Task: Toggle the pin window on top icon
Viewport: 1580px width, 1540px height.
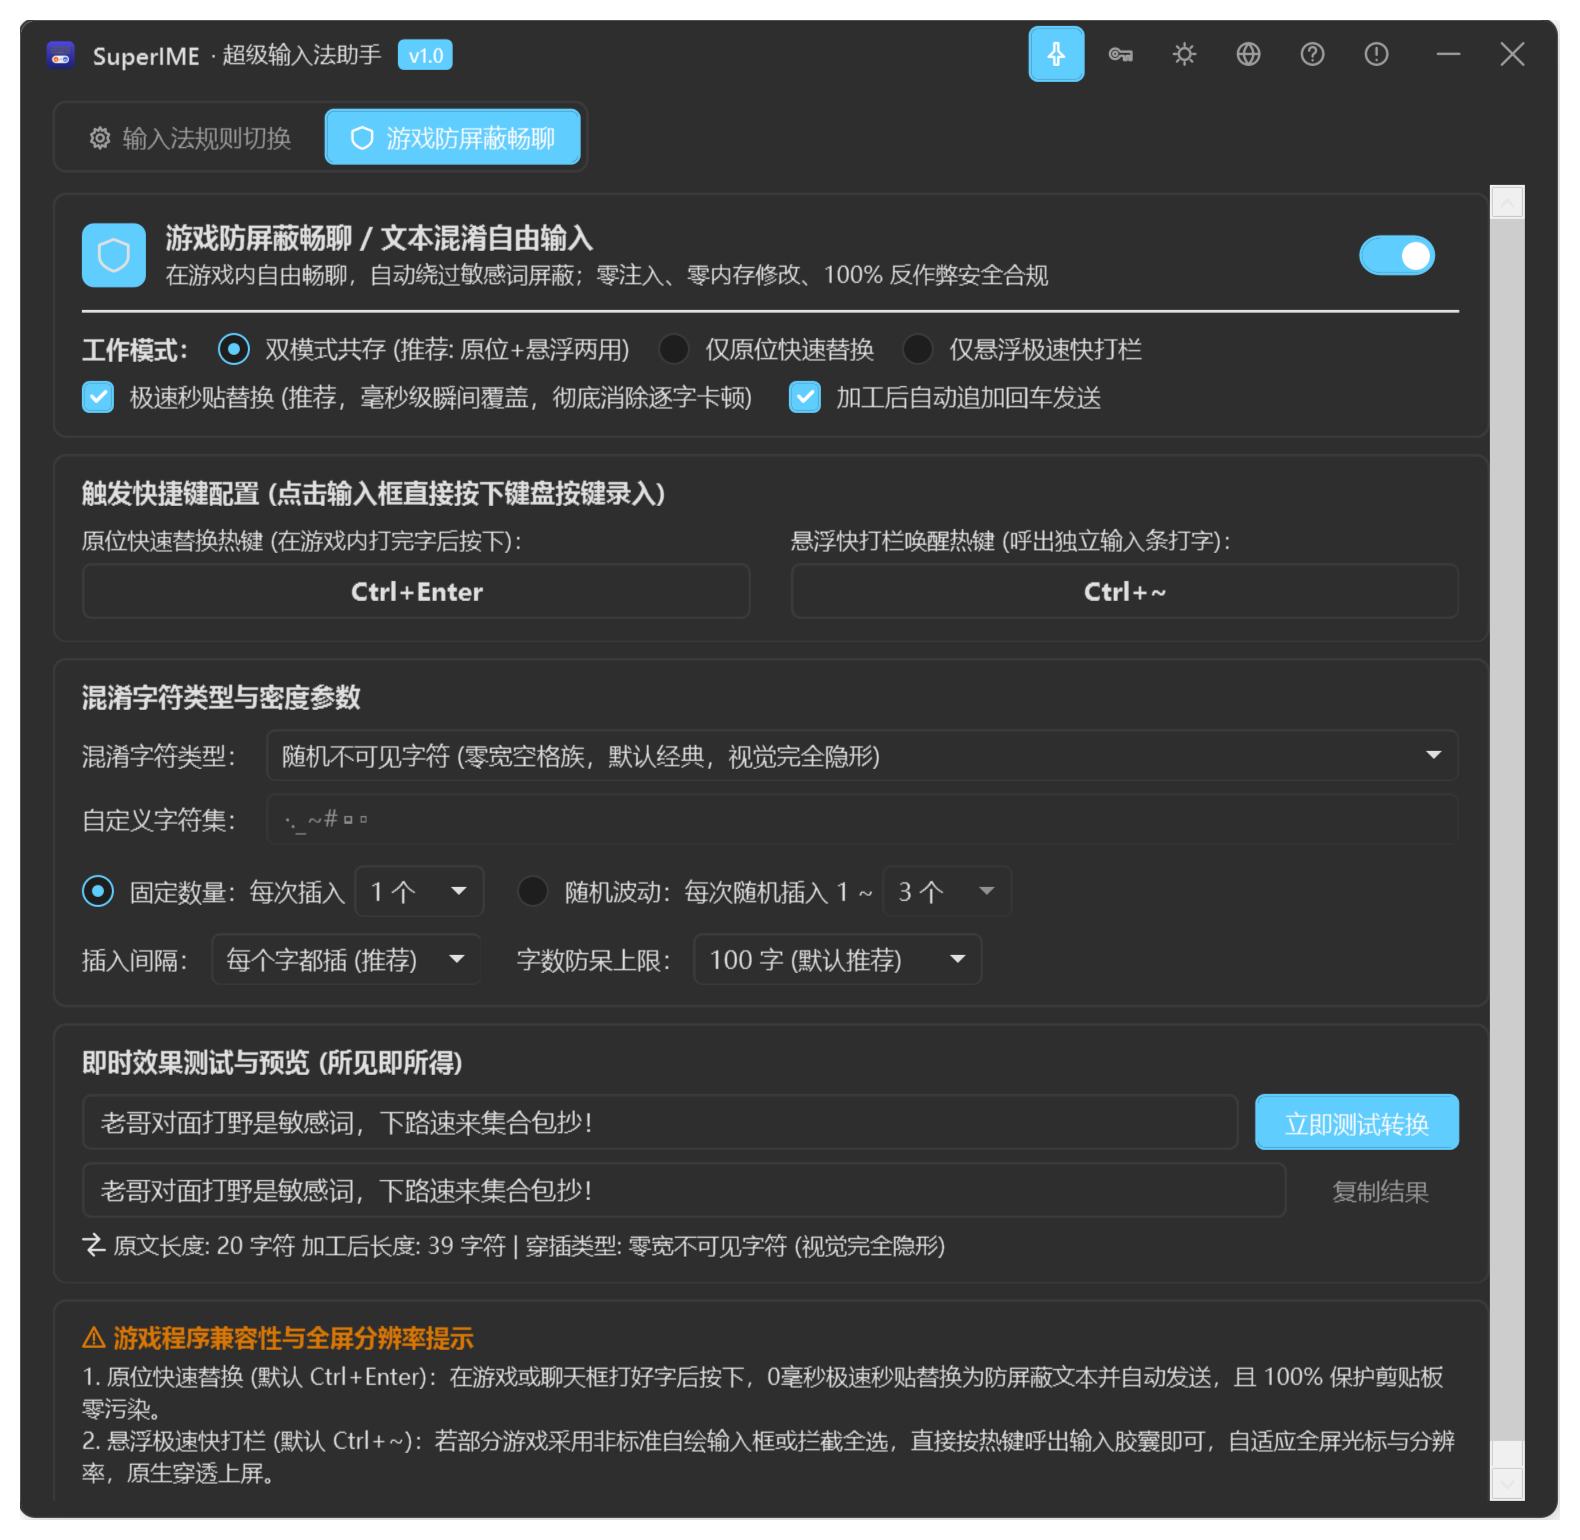Action: click(1056, 54)
